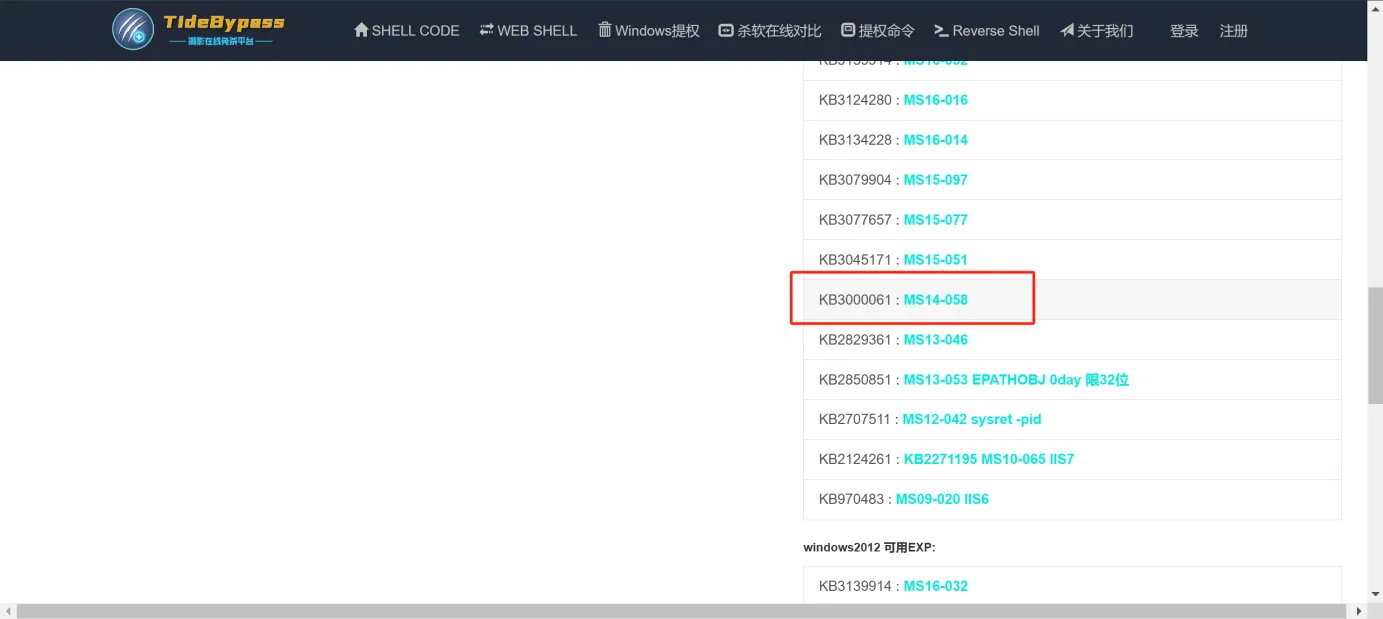Select the KB3124280 text
Screen dimensions: 1383x619
click(855, 100)
